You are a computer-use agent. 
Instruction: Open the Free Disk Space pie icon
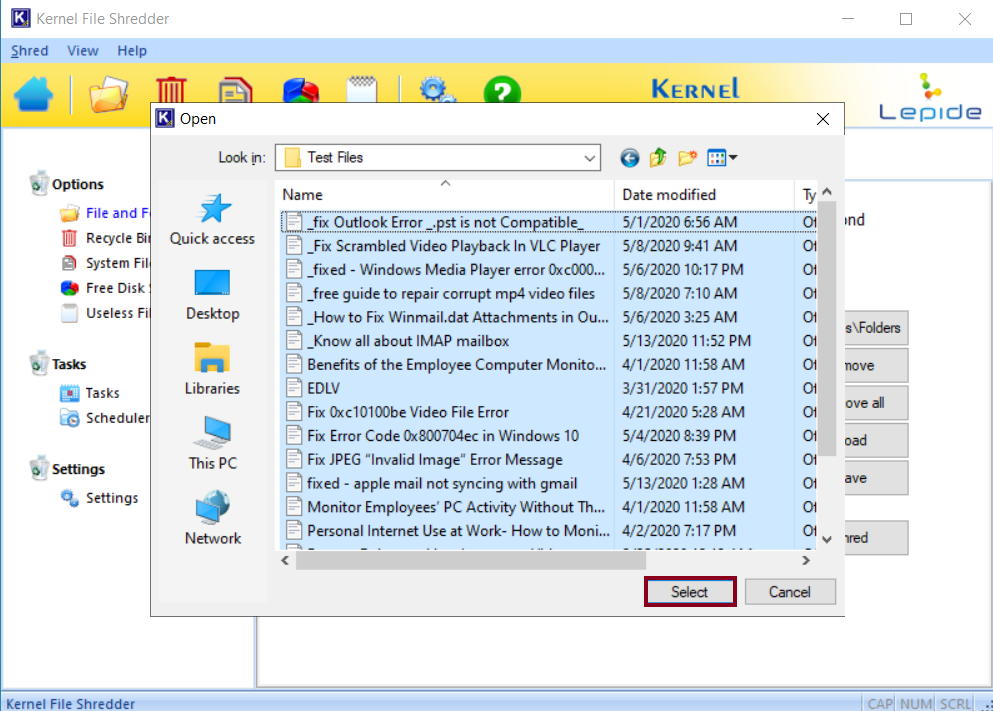[301, 91]
